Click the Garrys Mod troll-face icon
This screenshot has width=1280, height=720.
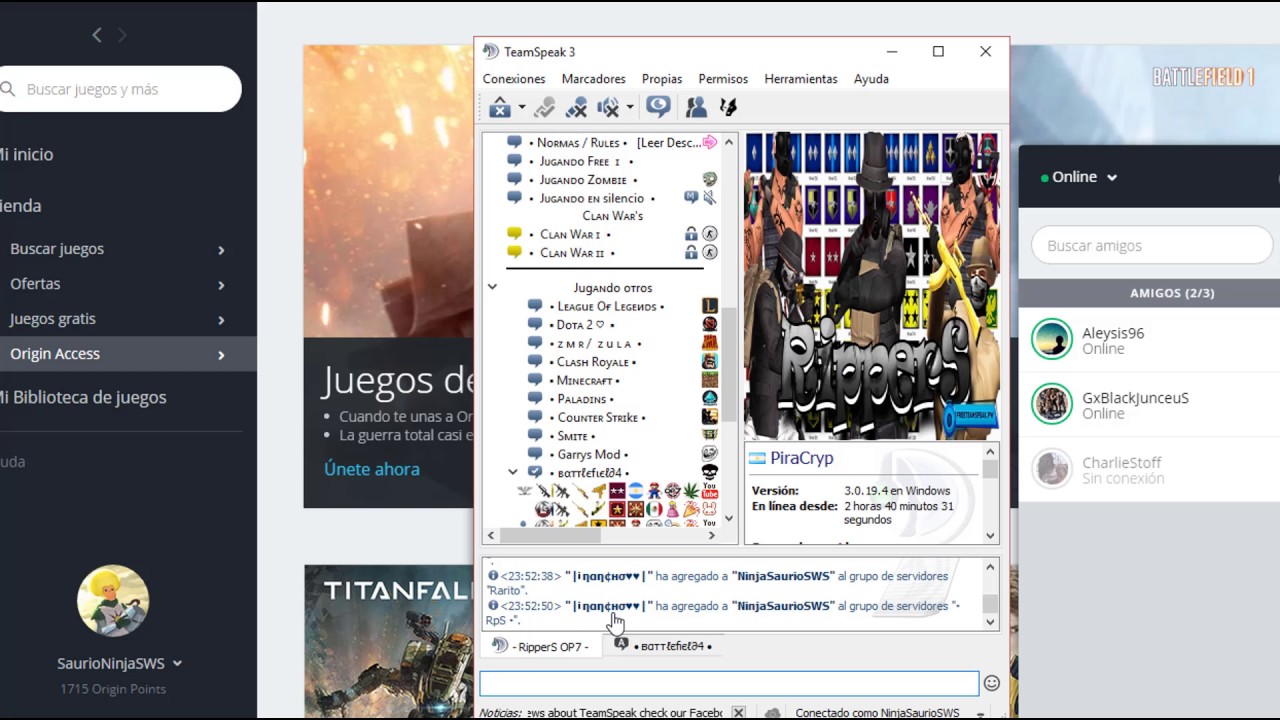(709, 454)
